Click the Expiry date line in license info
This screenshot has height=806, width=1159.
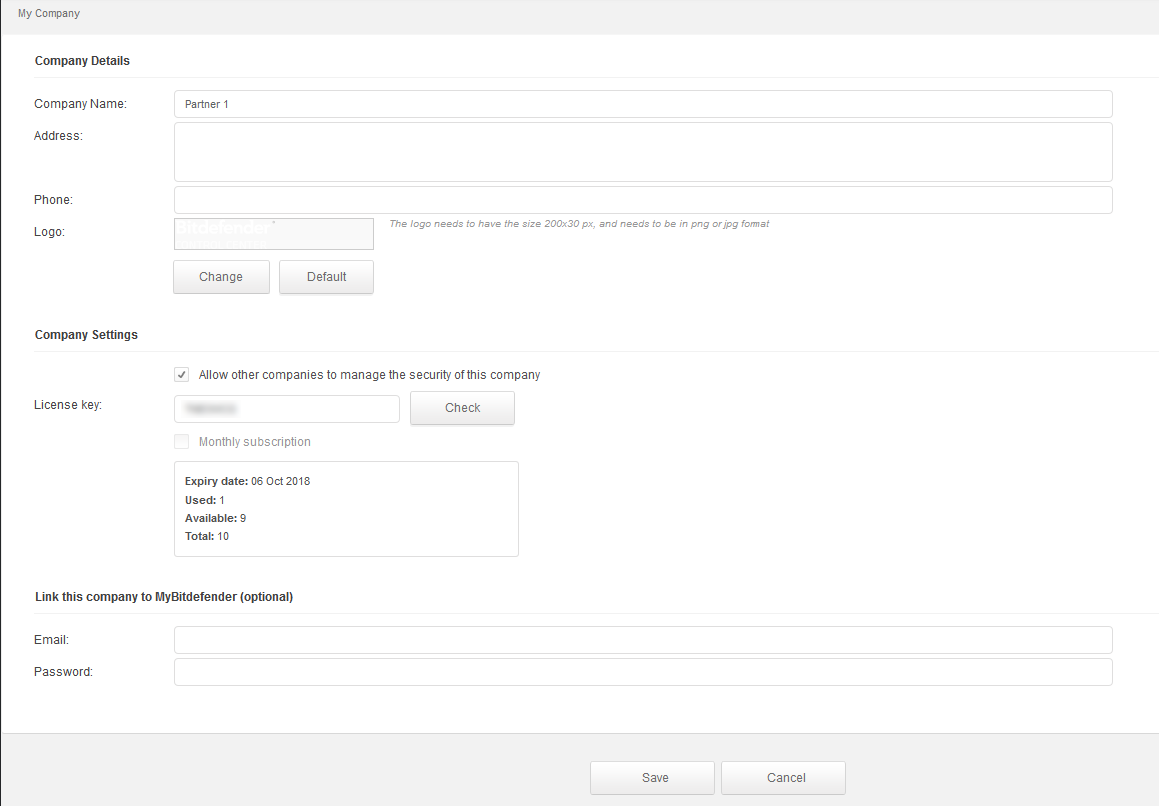[247, 481]
